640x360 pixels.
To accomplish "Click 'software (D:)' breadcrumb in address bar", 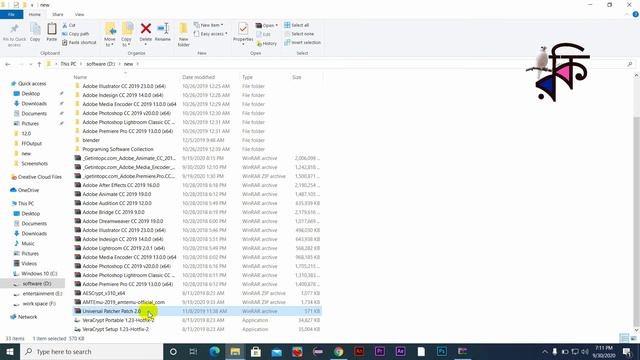I will [x=100, y=64].
